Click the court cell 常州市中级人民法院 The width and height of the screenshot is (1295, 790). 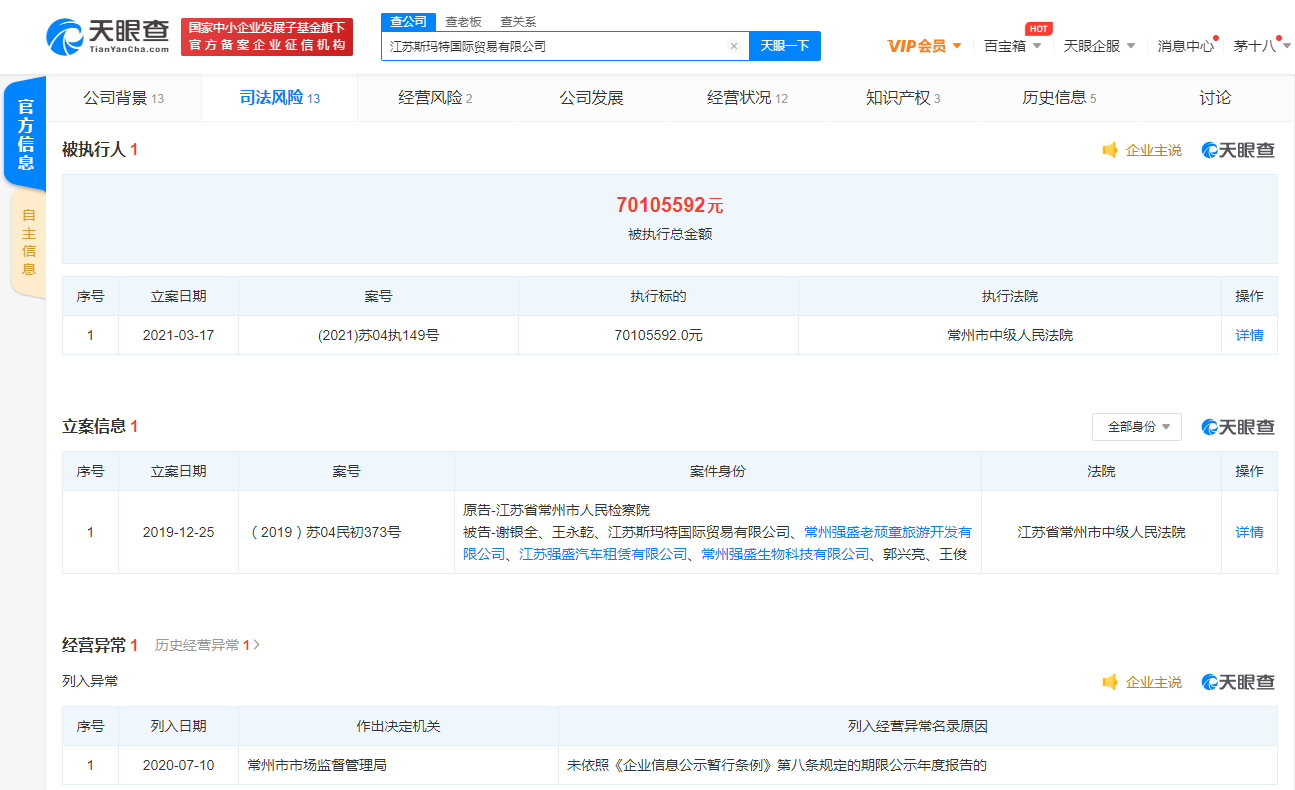(1010, 336)
